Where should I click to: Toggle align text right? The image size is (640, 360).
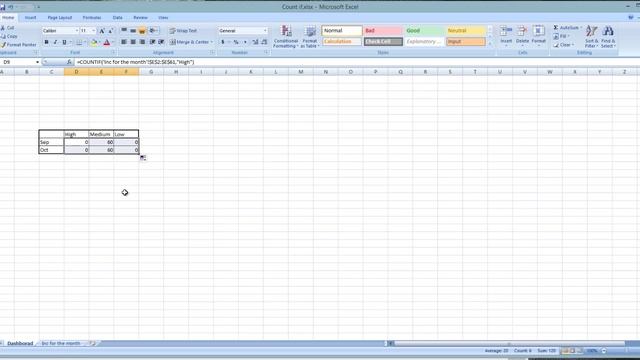click(142, 42)
